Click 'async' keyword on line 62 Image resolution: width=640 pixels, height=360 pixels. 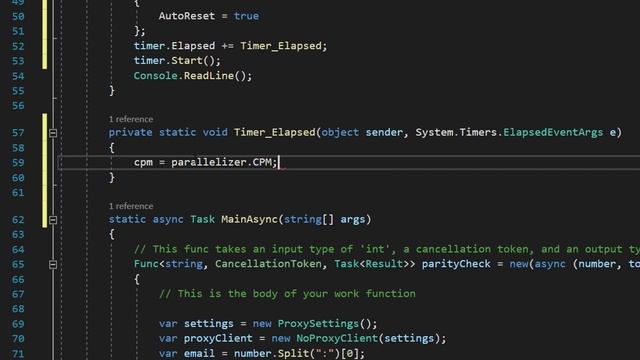[168, 219]
